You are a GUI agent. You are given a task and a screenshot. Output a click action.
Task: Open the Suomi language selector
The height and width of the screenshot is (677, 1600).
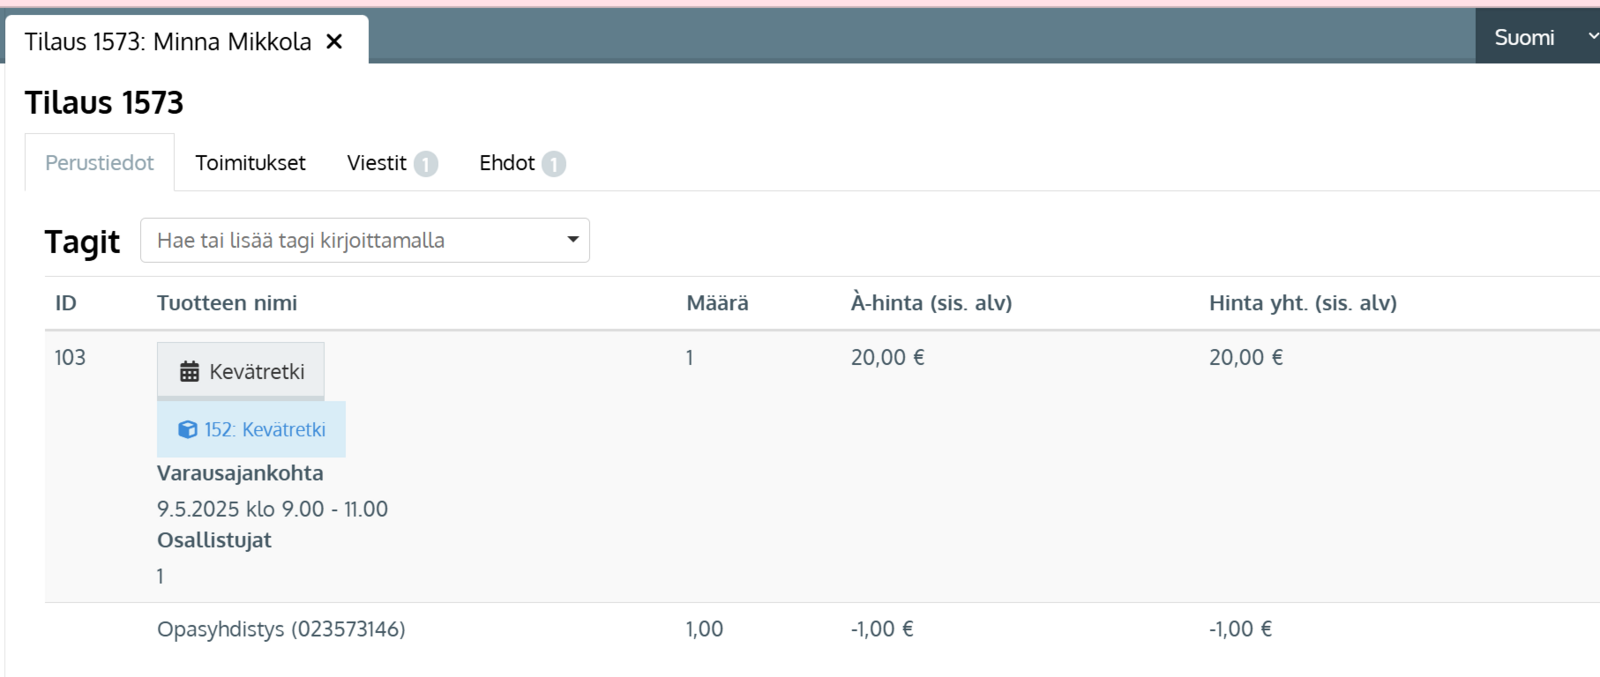(1524, 37)
